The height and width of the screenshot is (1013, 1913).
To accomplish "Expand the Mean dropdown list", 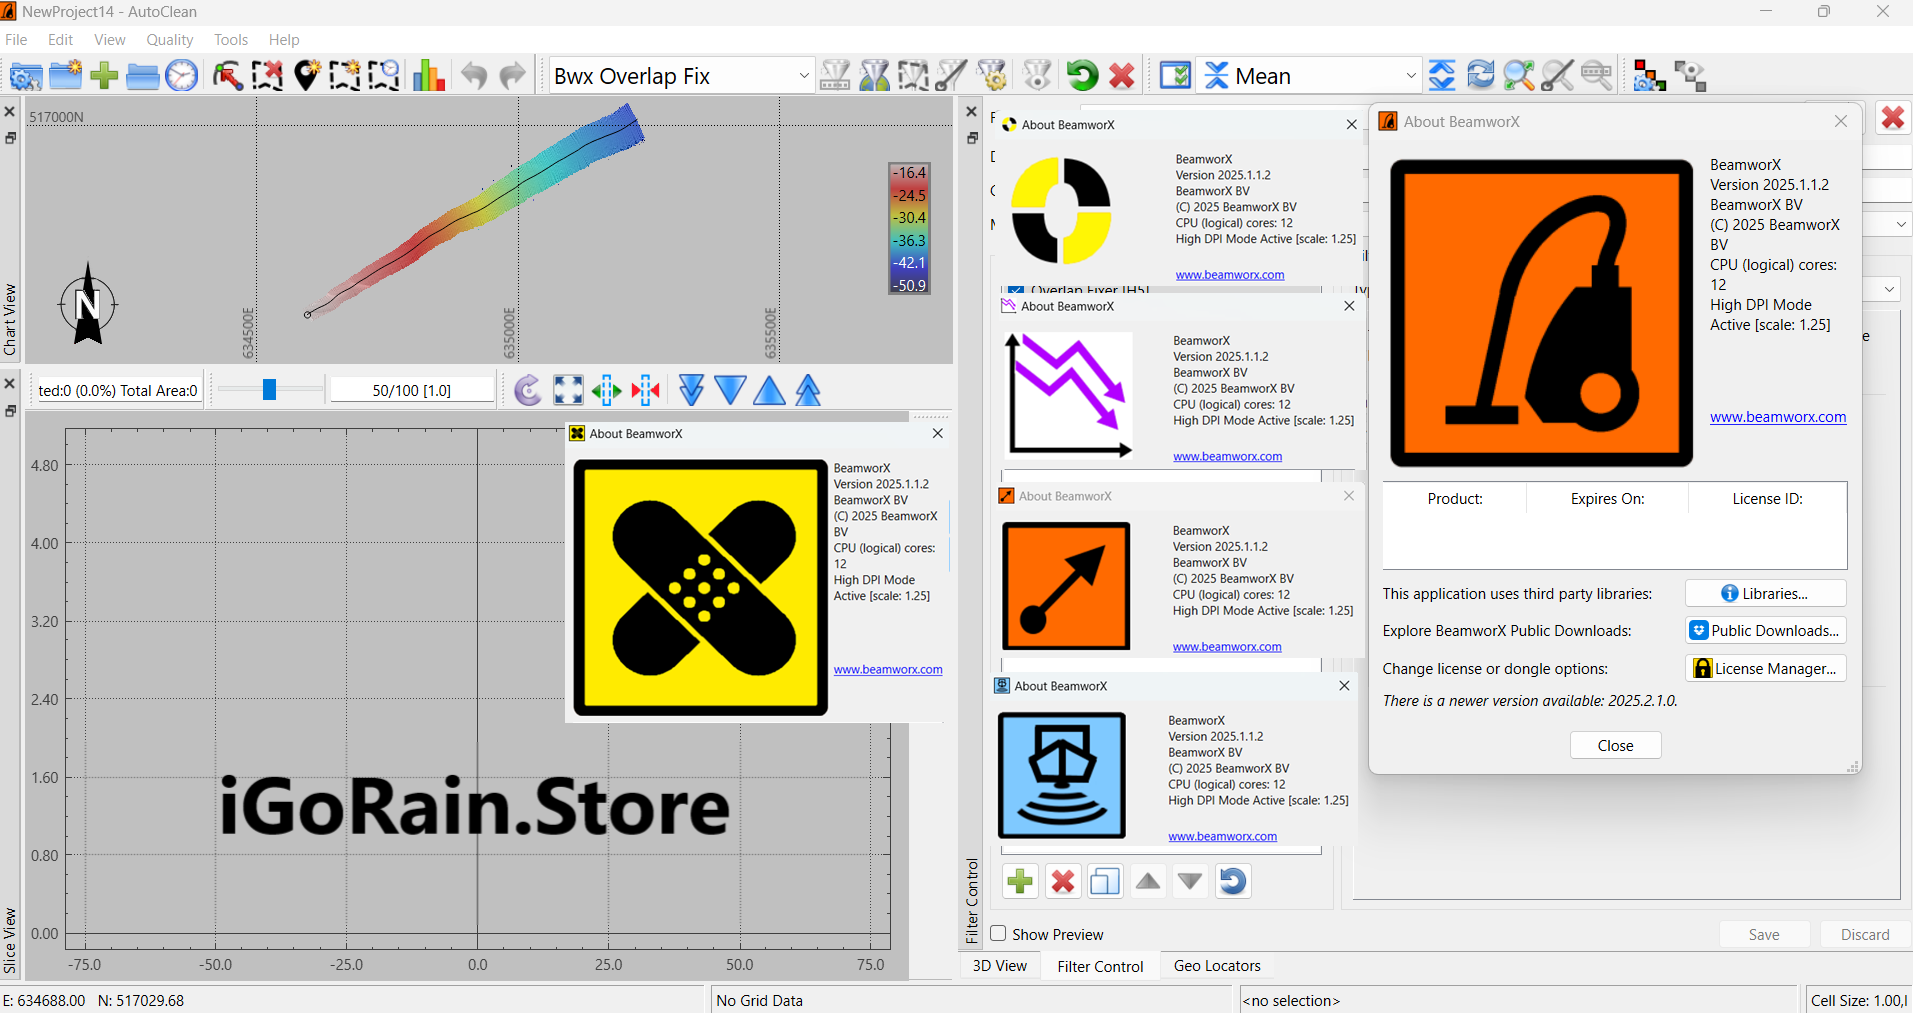I will point(1410,76).
